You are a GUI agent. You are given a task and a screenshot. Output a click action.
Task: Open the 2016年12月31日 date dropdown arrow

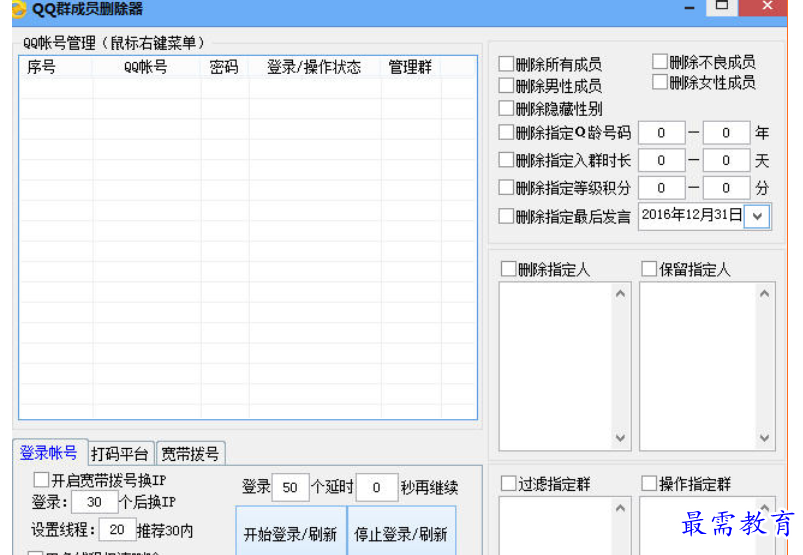[757, 216]
